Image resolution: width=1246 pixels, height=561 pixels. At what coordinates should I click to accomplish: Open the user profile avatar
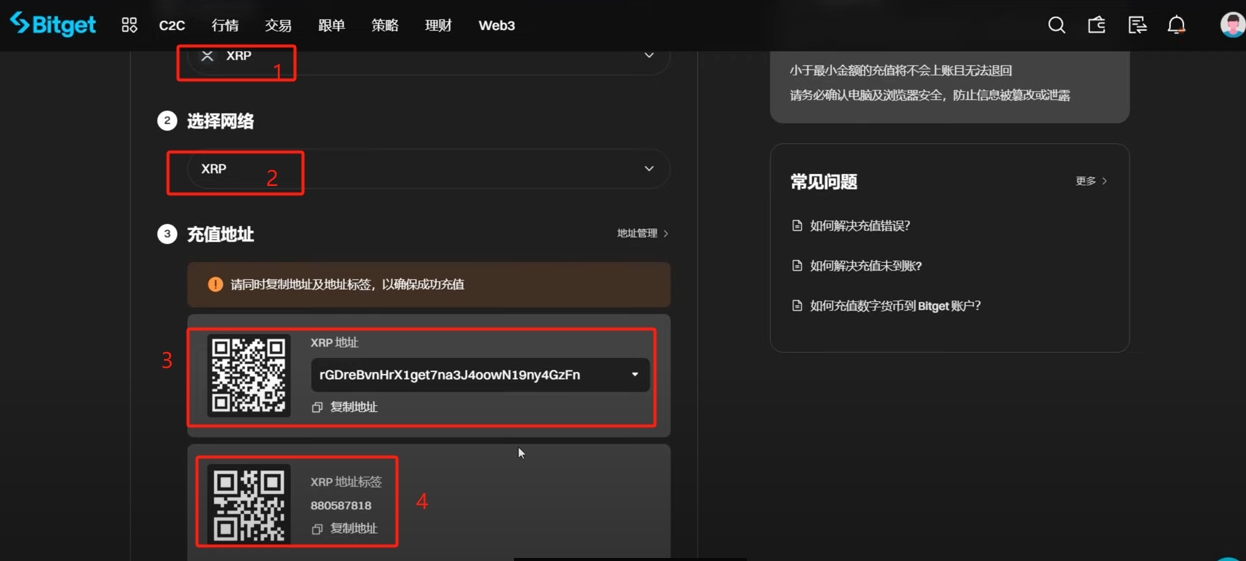[x=1232, y=25]
